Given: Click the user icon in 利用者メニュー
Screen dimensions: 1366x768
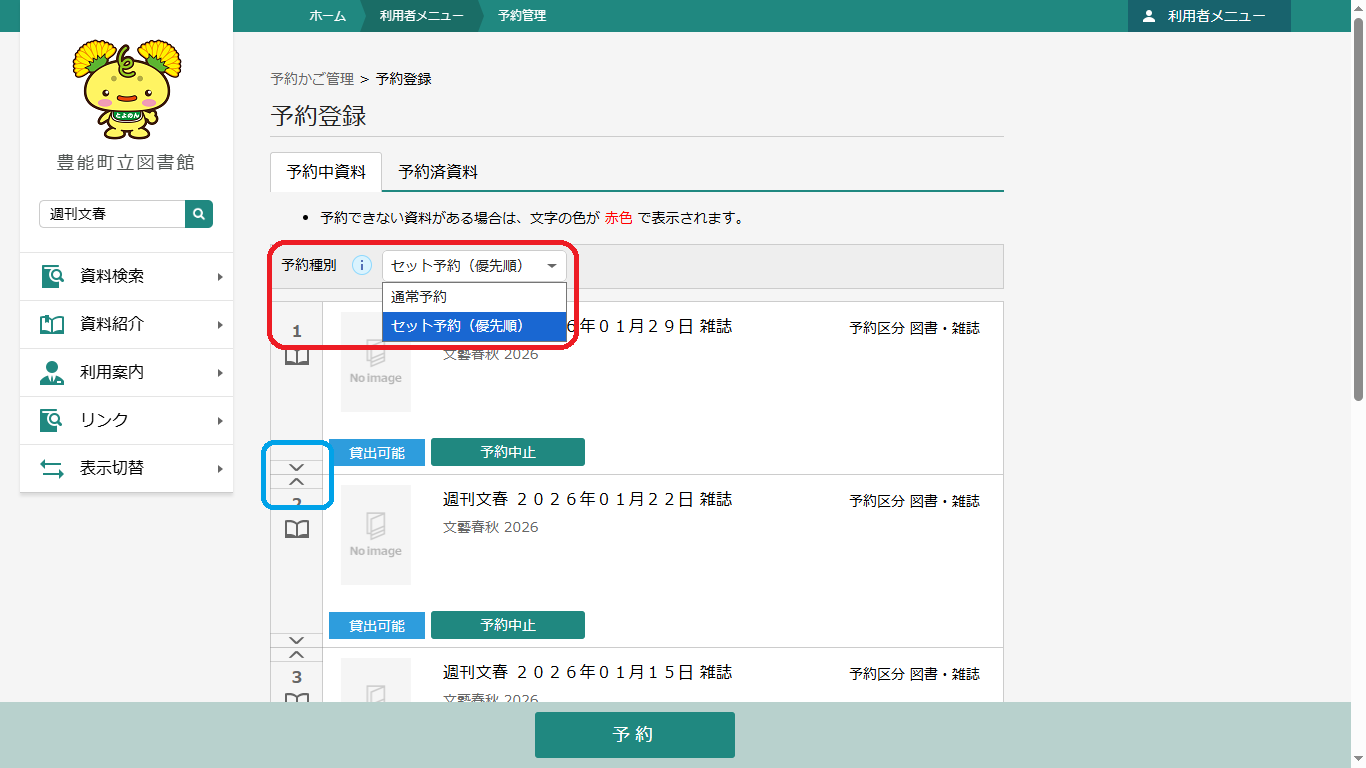Looking at the screenshot, I should click(x=1149, y=16).
